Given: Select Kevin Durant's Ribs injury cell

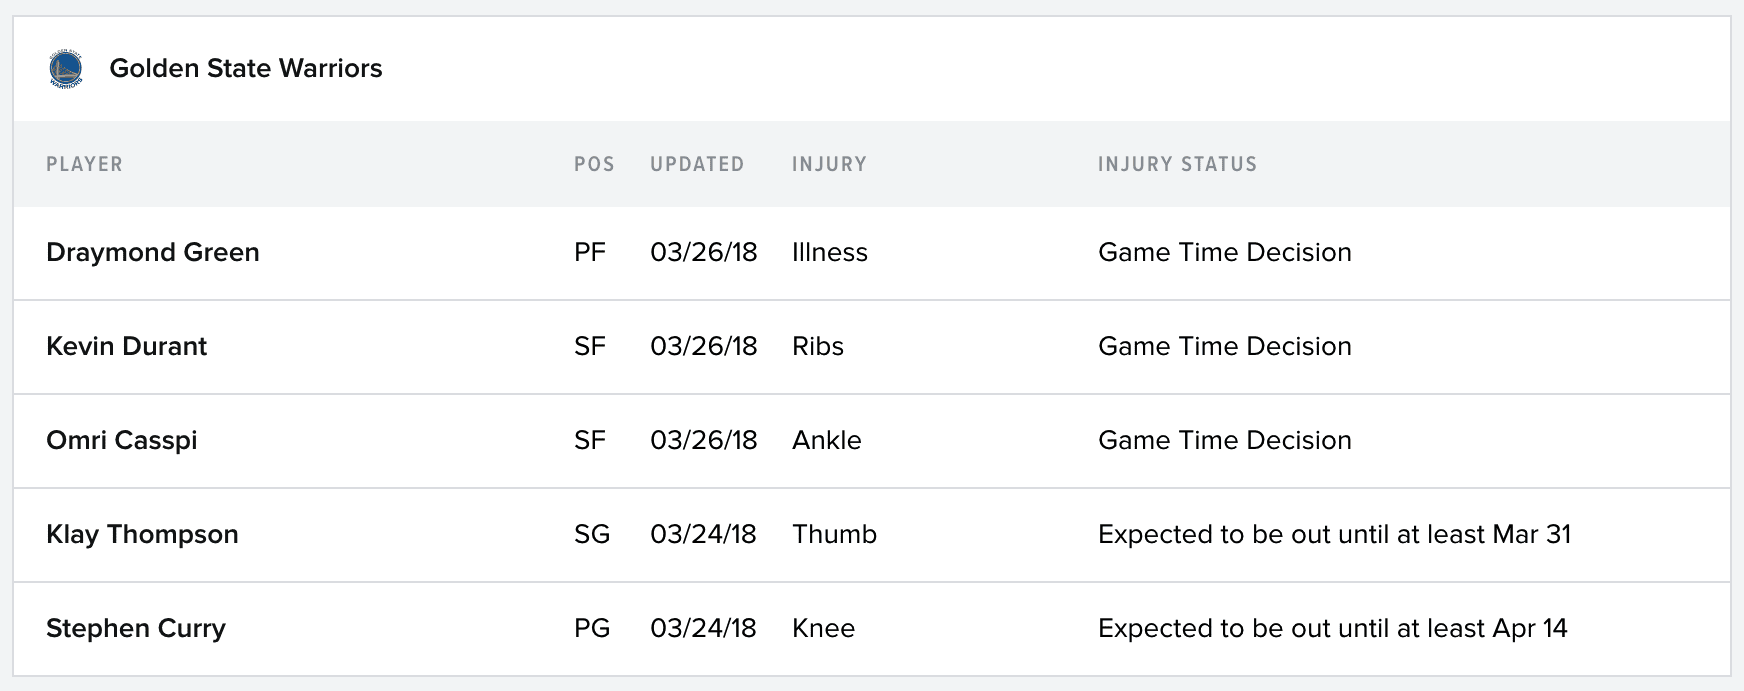Looking at the screenshot, I should pyautogui.click(x=818, y=346).
